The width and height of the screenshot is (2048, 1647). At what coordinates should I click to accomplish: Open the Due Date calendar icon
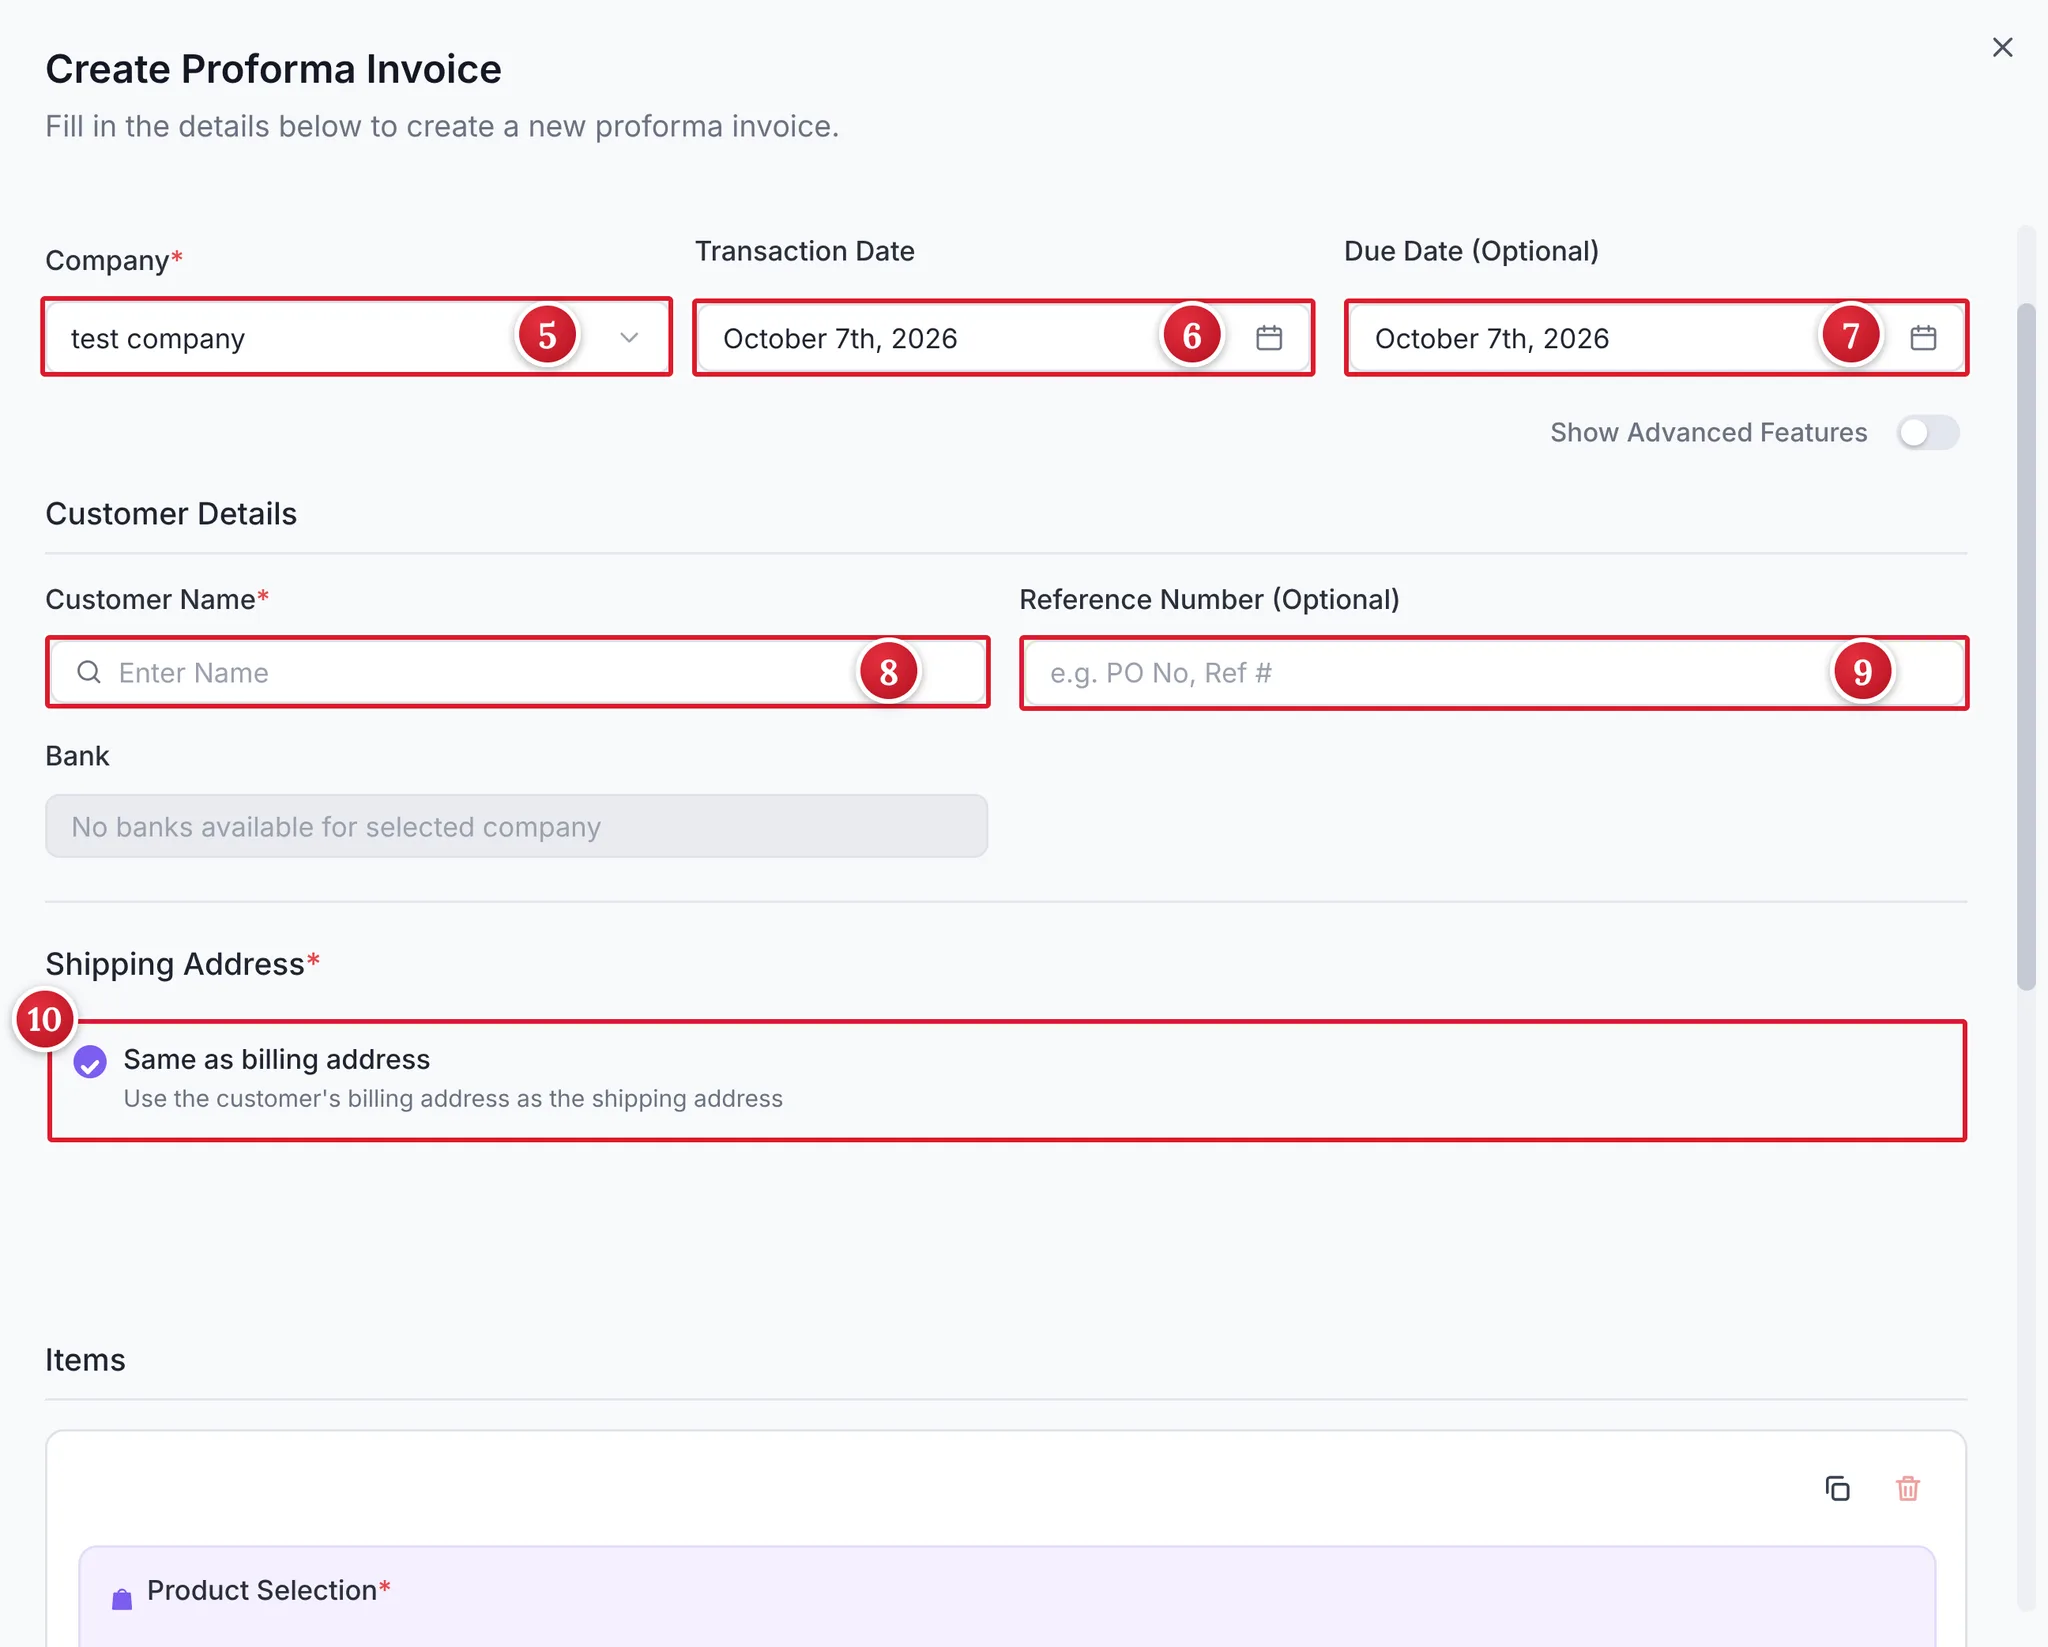pyautogui.click(x=1923, y=338)
